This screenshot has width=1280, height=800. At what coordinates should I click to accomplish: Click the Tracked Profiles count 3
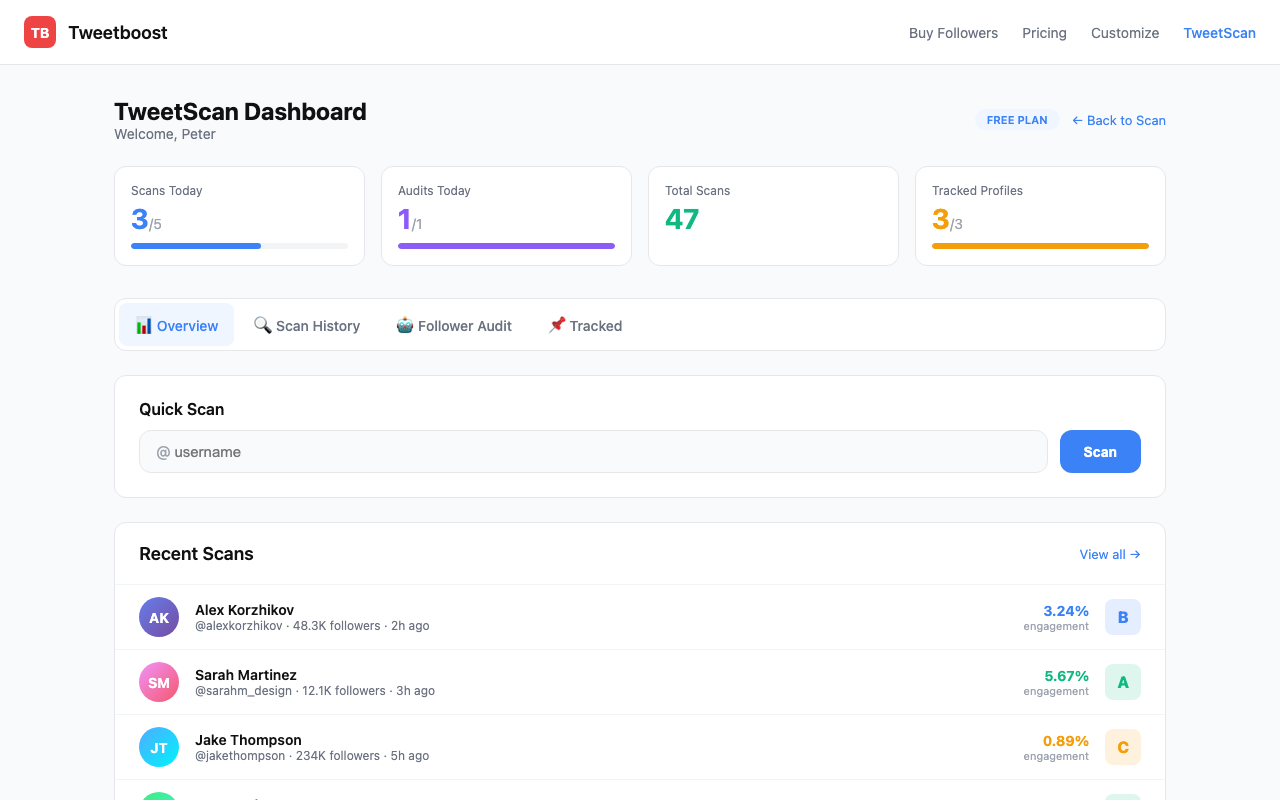point(941,219)
